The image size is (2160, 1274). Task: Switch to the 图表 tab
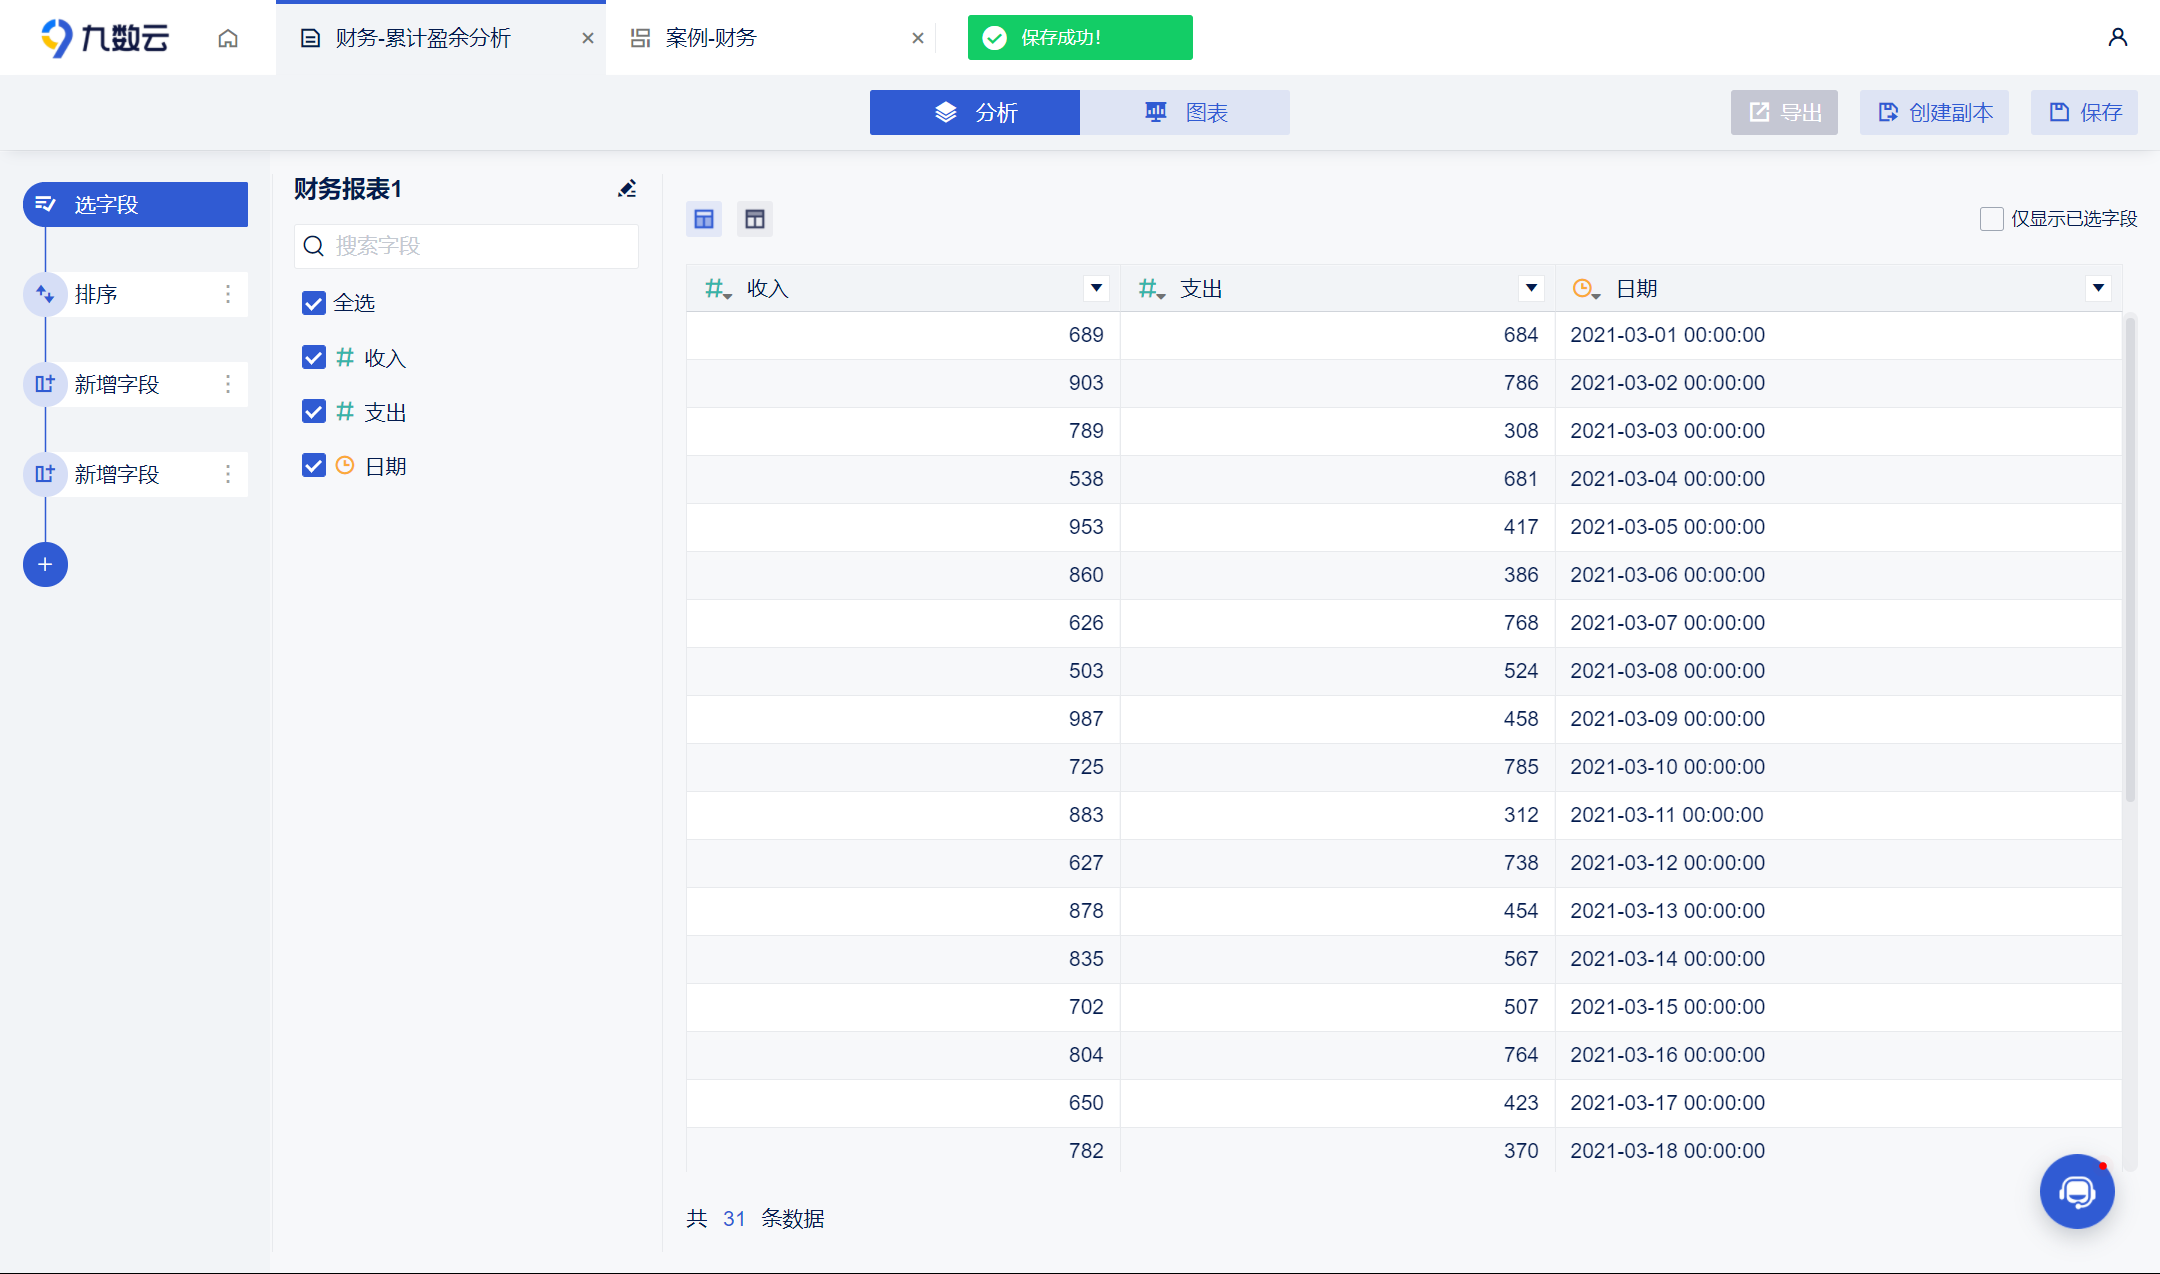[x=1185, y=113]
